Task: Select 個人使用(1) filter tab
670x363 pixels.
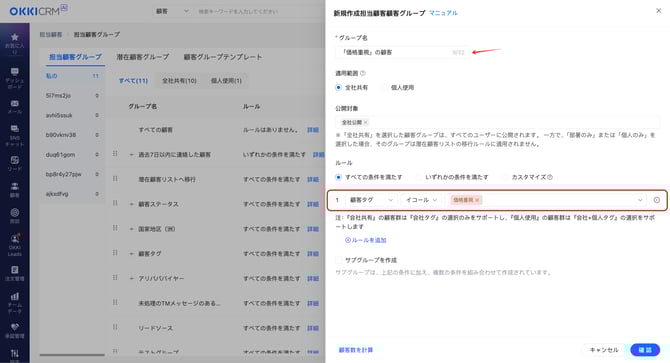Action: 226,81
